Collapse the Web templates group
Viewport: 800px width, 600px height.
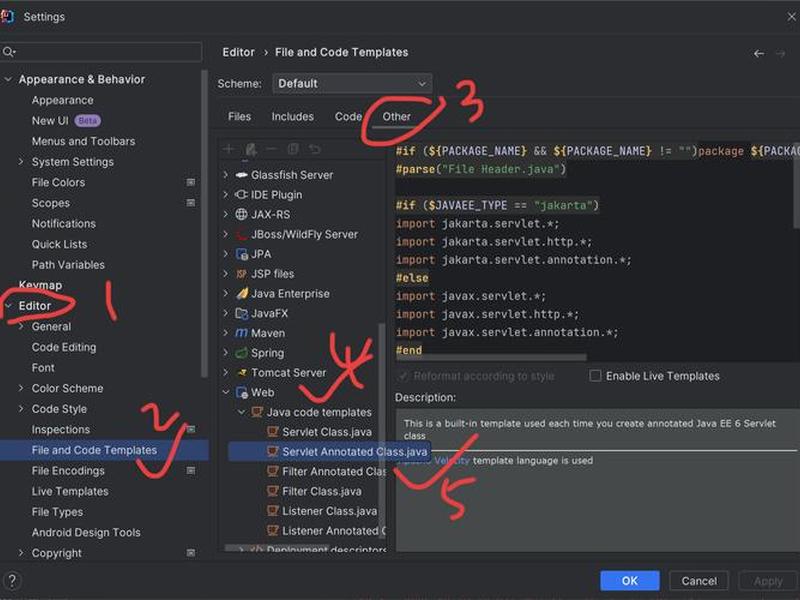pyautogui.click(x=226, y=392)
